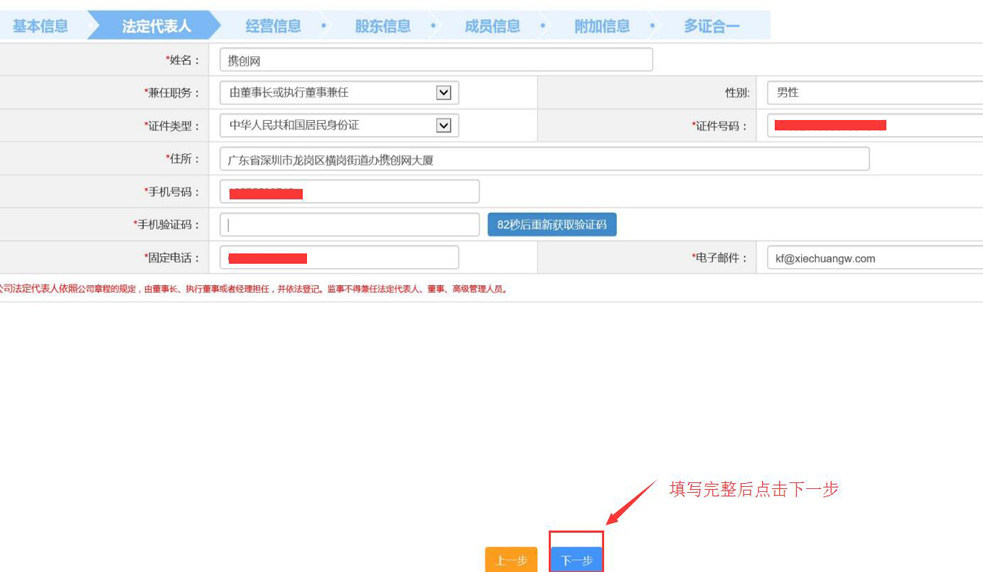Focus the 电子邮件 input field
The width and height of the screenshot is (983, 572).
coord(875,258)
